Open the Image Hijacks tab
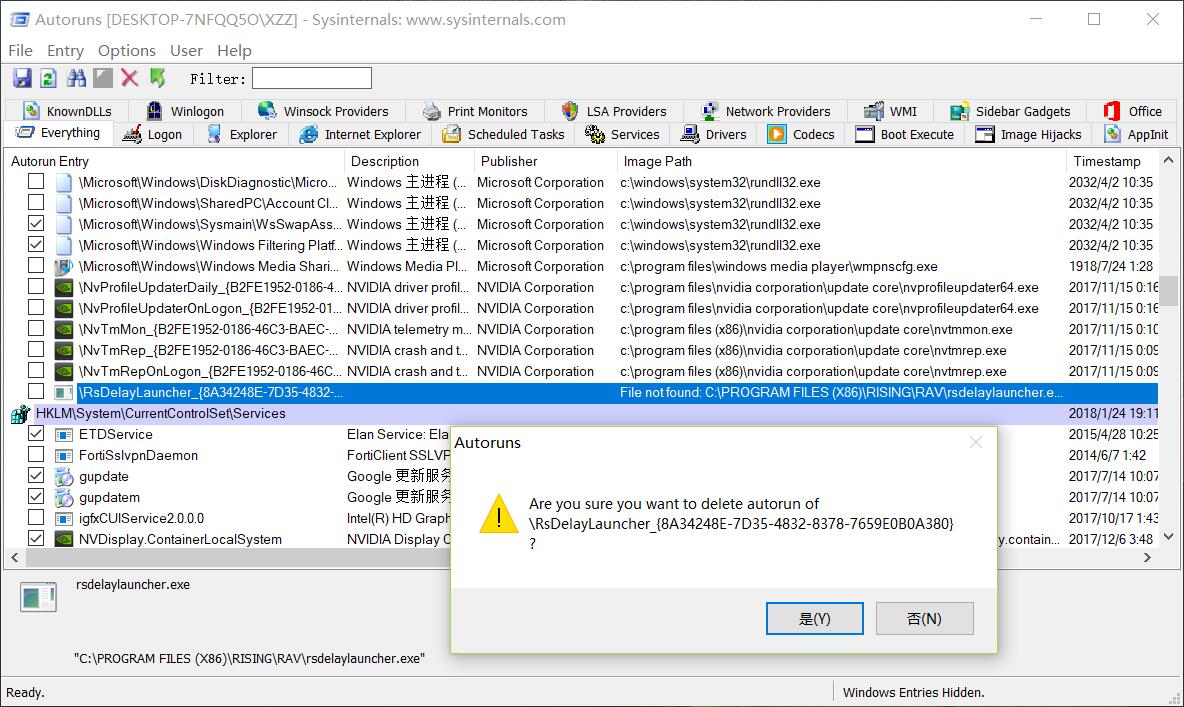Screen dimensions: 1184x707 1029,134
